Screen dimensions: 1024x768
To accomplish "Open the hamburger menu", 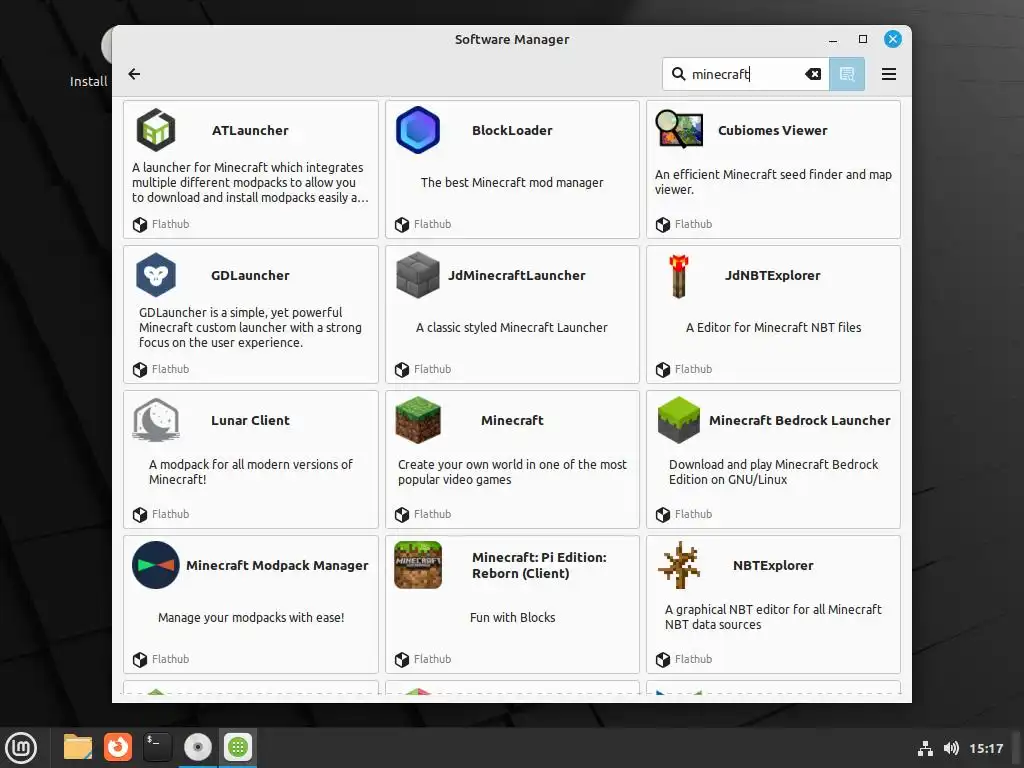I will 889,74.
